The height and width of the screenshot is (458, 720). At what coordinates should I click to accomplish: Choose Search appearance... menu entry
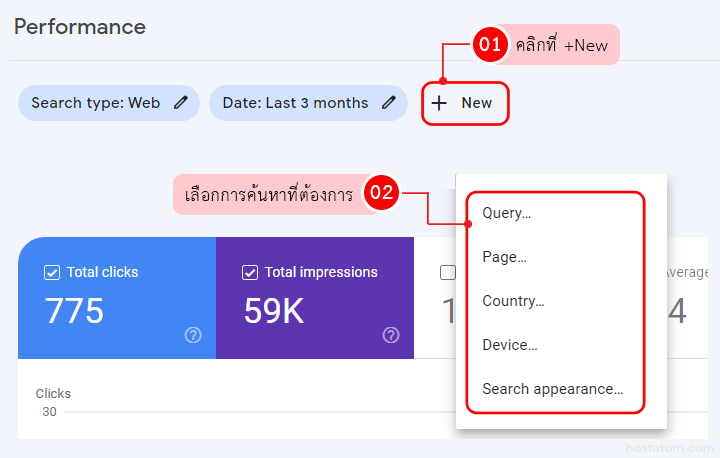[552, 389]
